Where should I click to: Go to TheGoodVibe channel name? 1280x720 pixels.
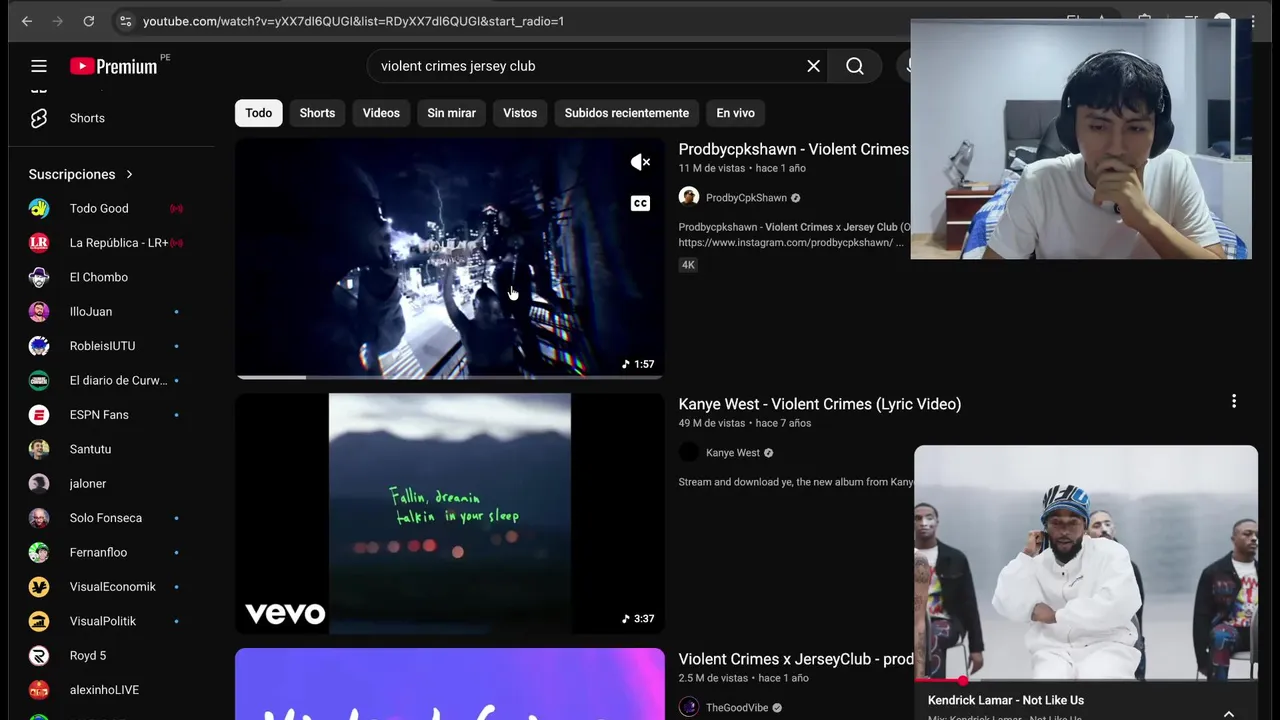[x=737, y=708]
